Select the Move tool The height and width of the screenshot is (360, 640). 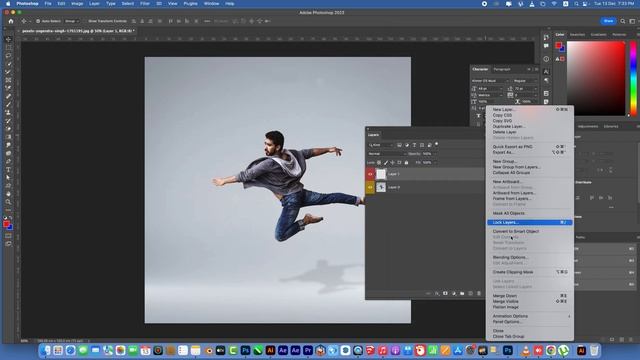pyautogui.click(x=9, y=40)
